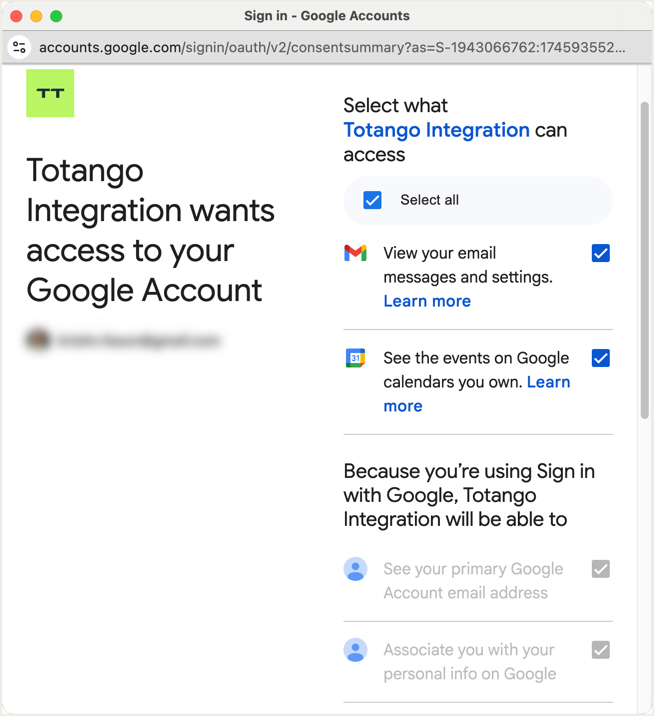Viewport: 654px width, 716px height.
Task: Click the Google Calendar icon
Action: pos(355,358)
